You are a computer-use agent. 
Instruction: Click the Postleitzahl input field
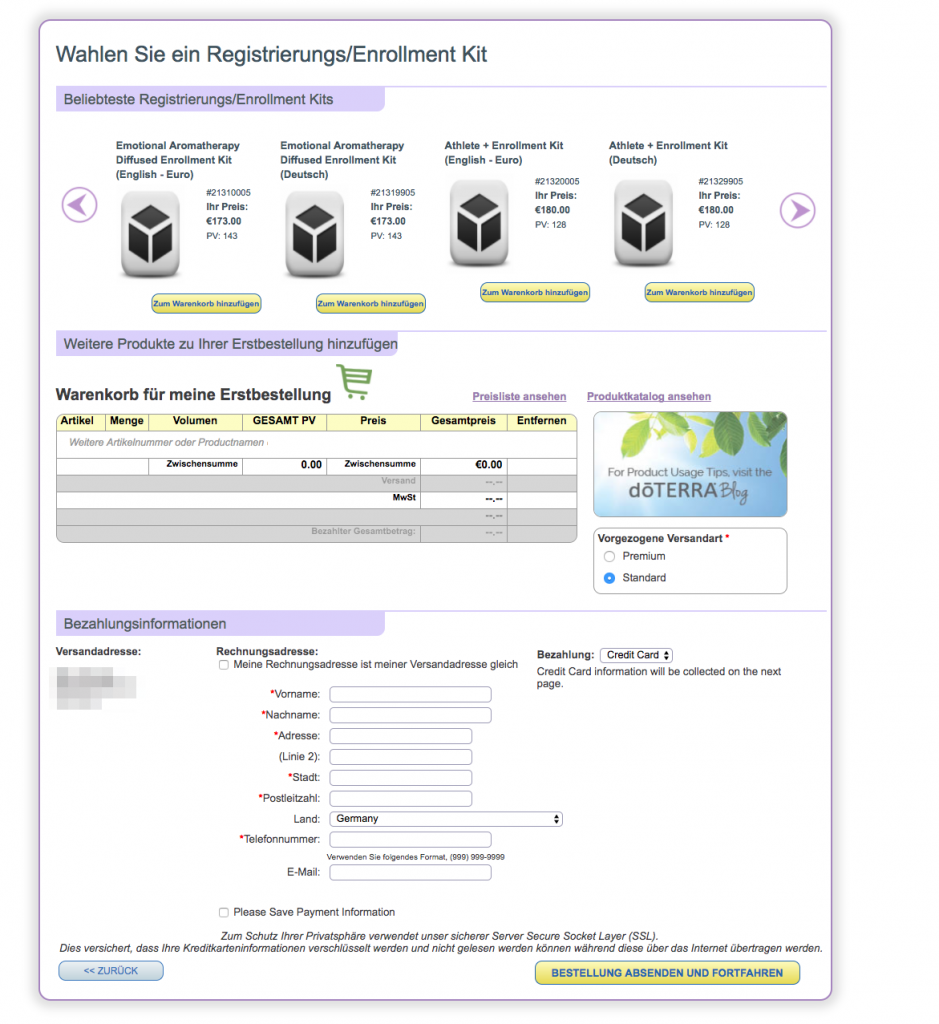(x=401, y=799)
